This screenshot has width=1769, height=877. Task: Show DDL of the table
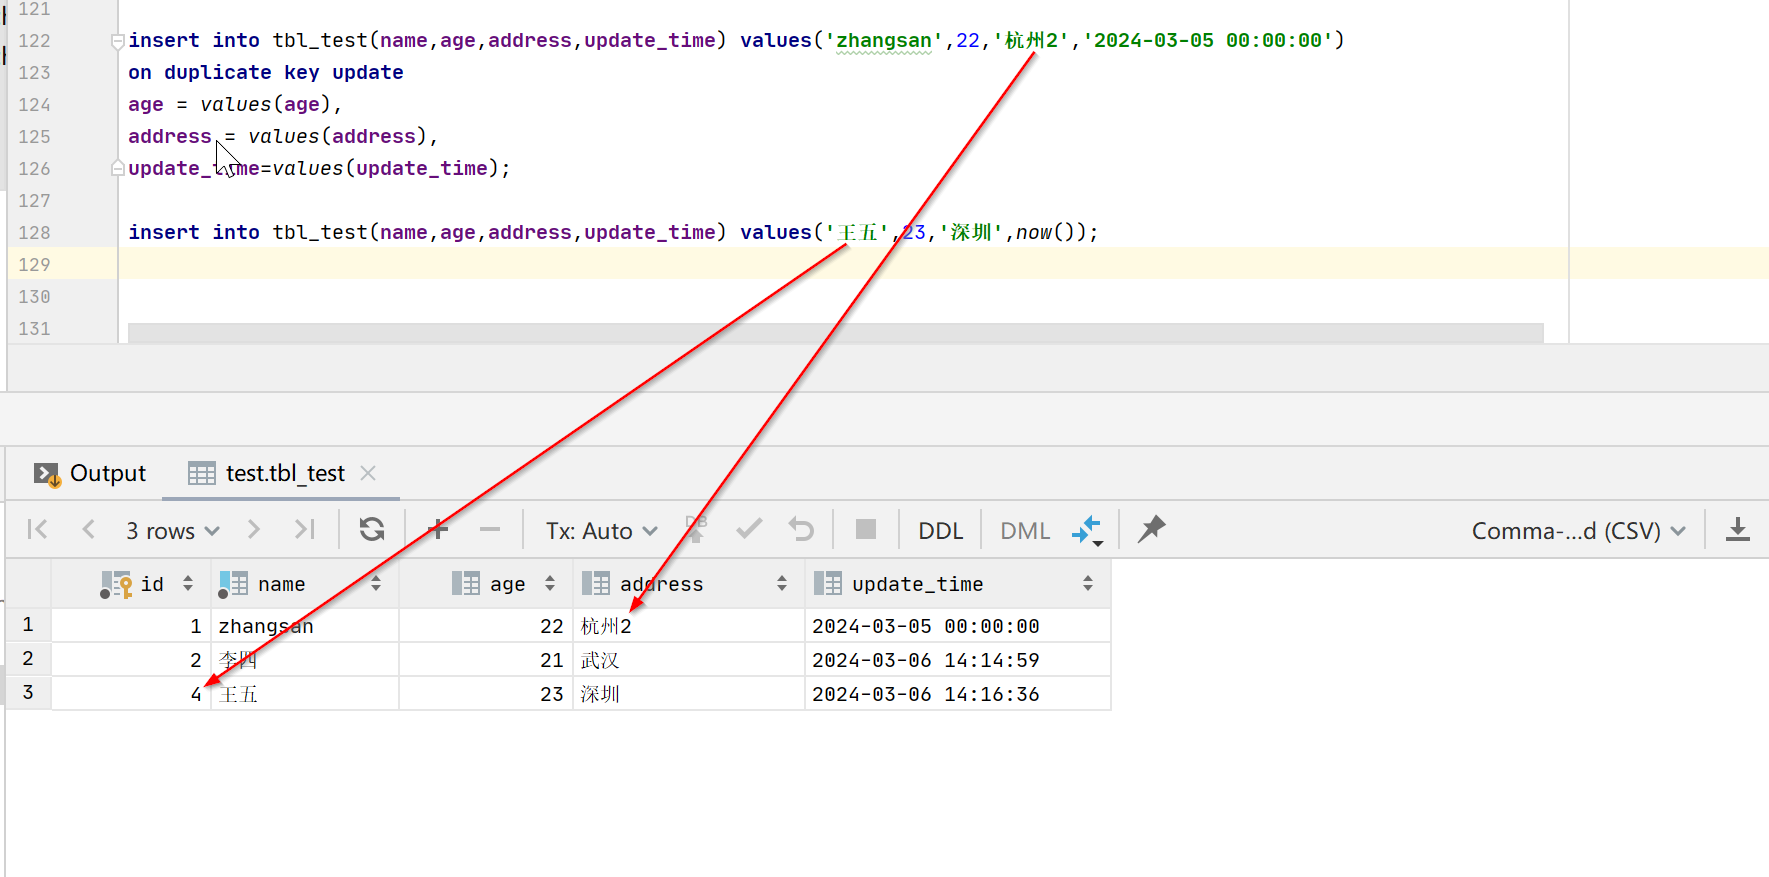pos(941,531)
